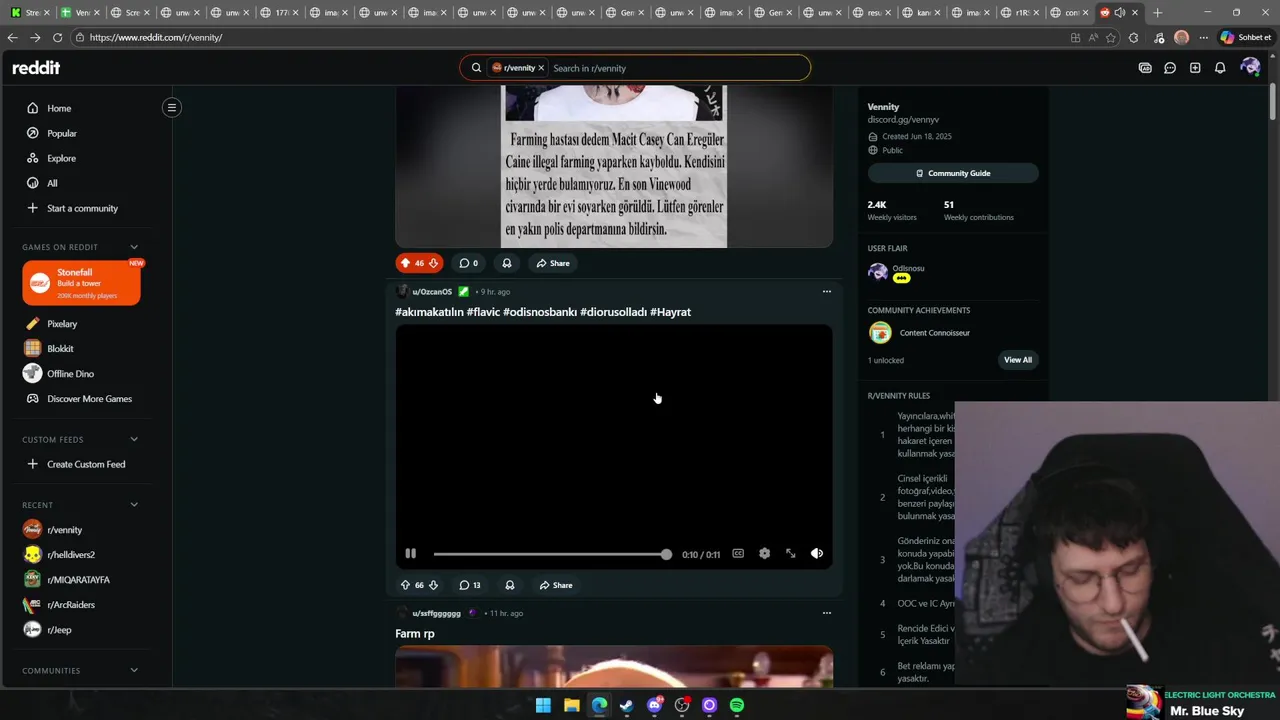Image resolution: width=1280 pixels, height=720 pixels.
Task: Click browser reload button
Action: coord(57,37)
